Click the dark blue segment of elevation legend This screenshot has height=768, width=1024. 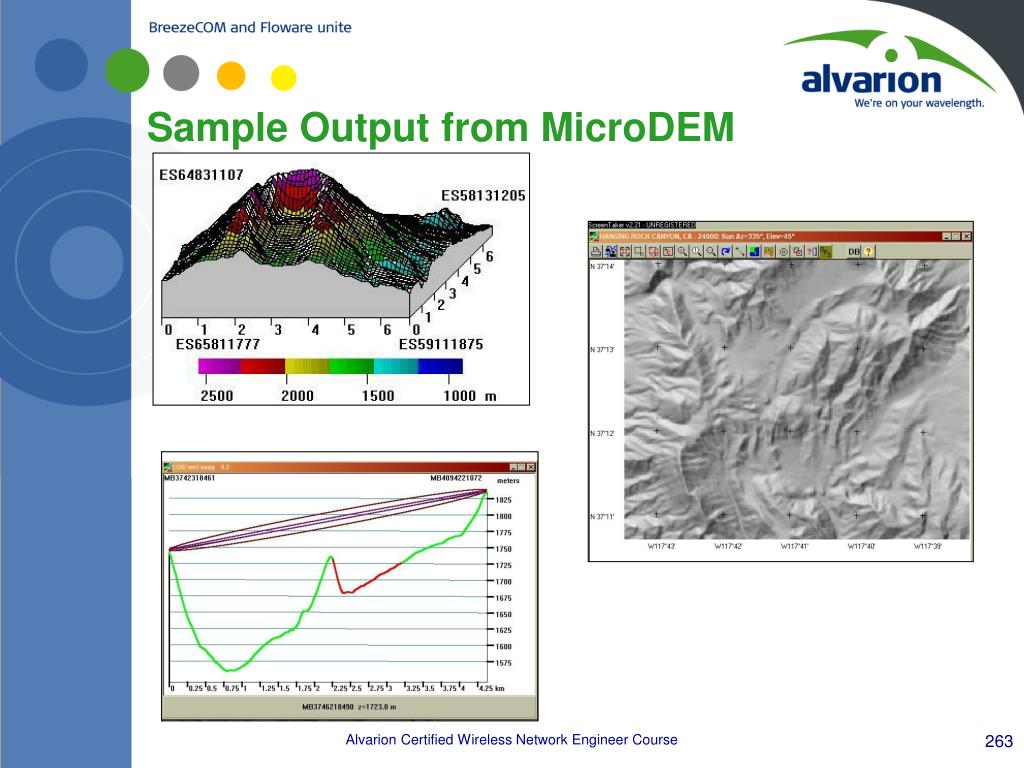pos(440,366)
